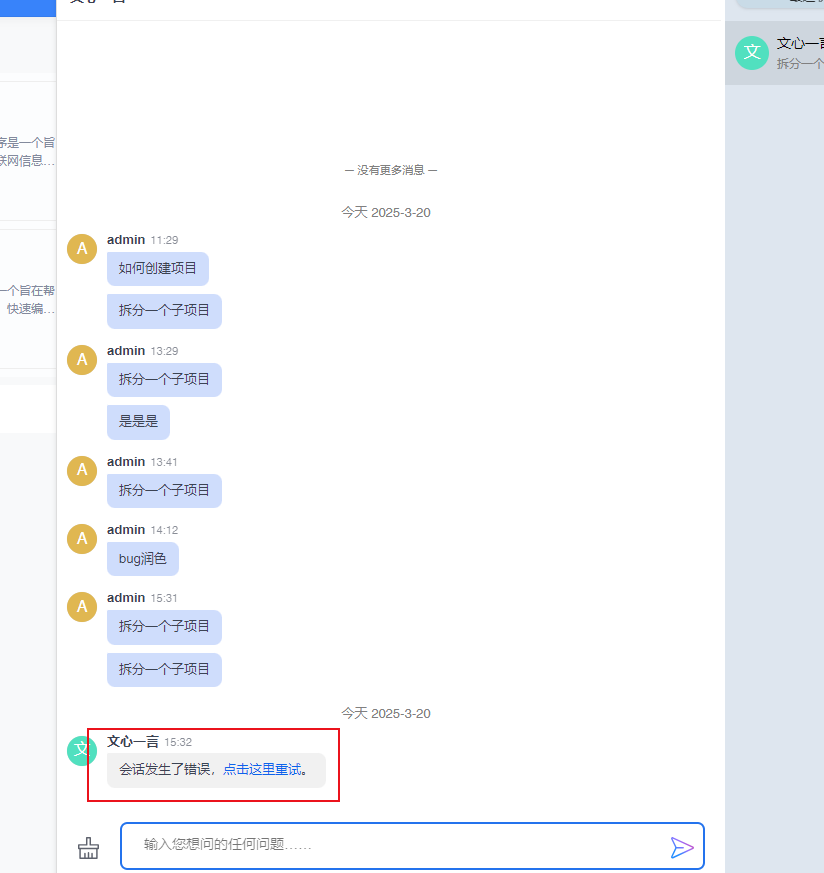Viewport: 824px width, 873px height.
Task: Click the send message arrow icon
Action: tap(682, 847)
